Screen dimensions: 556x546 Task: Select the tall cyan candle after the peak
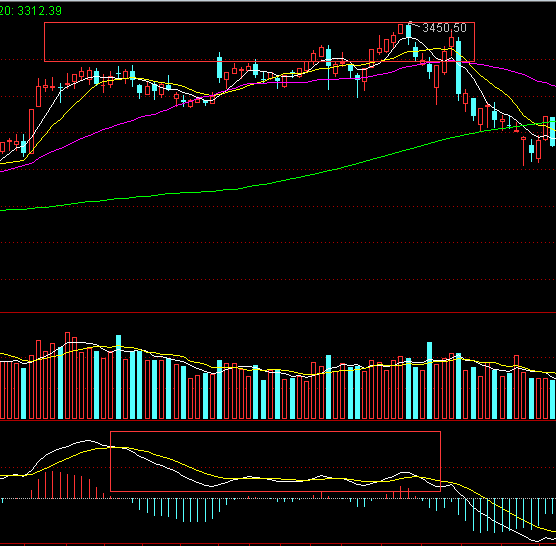[x=458, y=67]
